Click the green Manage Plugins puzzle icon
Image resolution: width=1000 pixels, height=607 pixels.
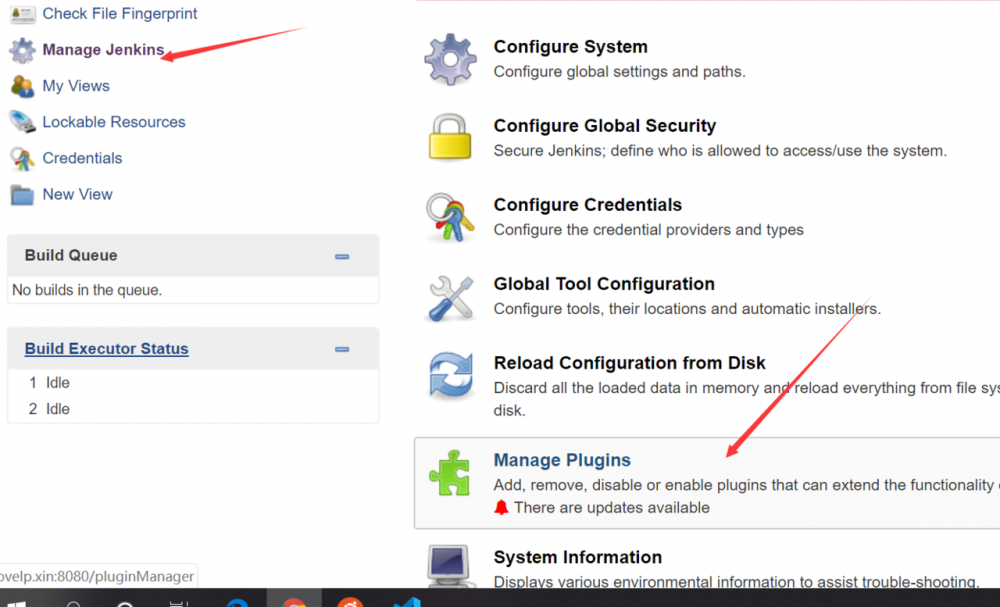coord(450,473)
